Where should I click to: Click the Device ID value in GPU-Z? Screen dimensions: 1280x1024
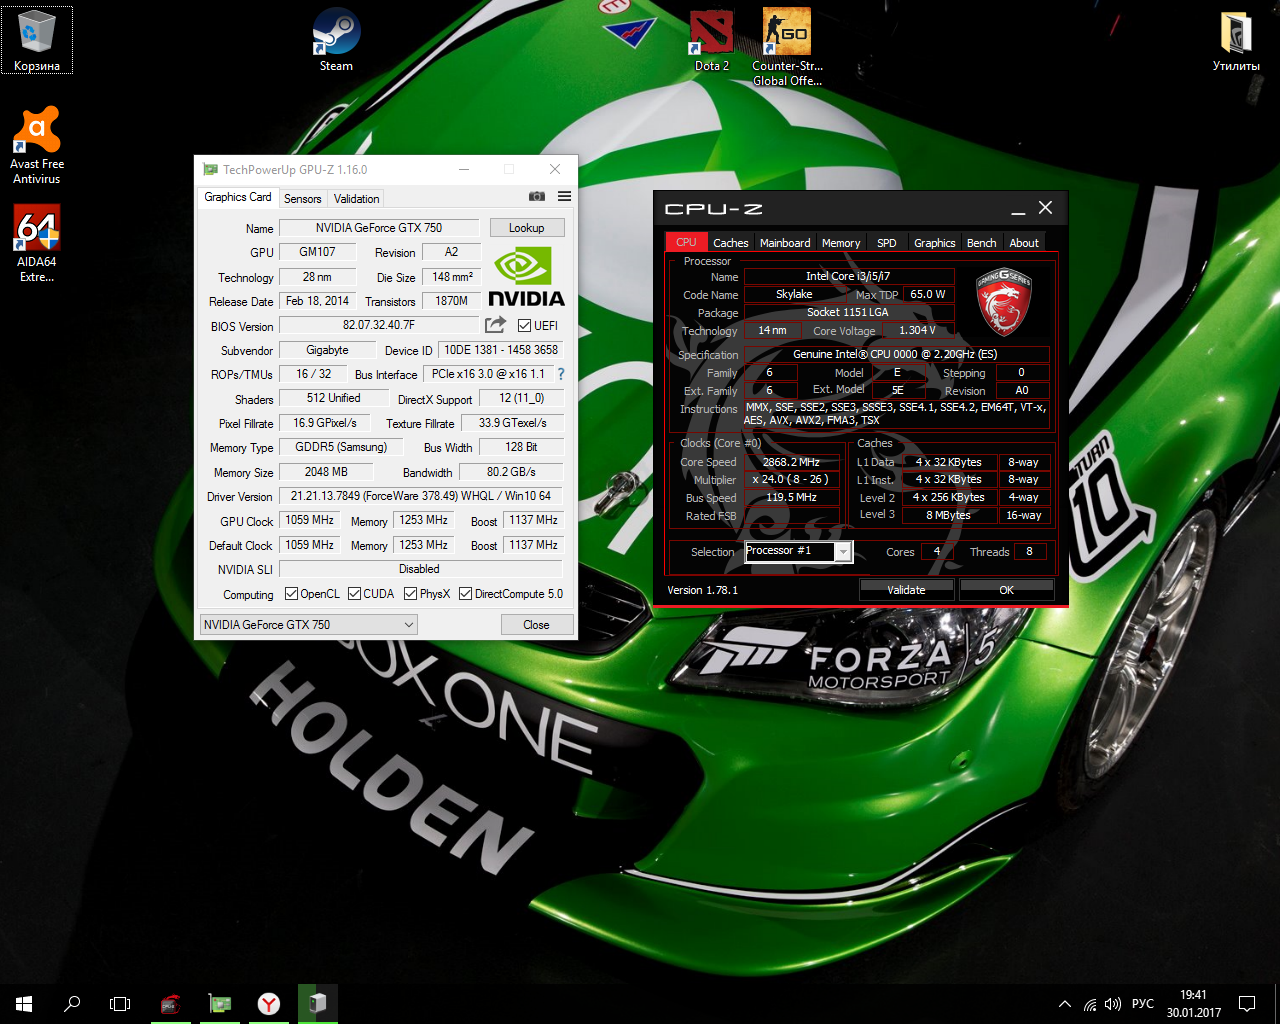point(501,350)
